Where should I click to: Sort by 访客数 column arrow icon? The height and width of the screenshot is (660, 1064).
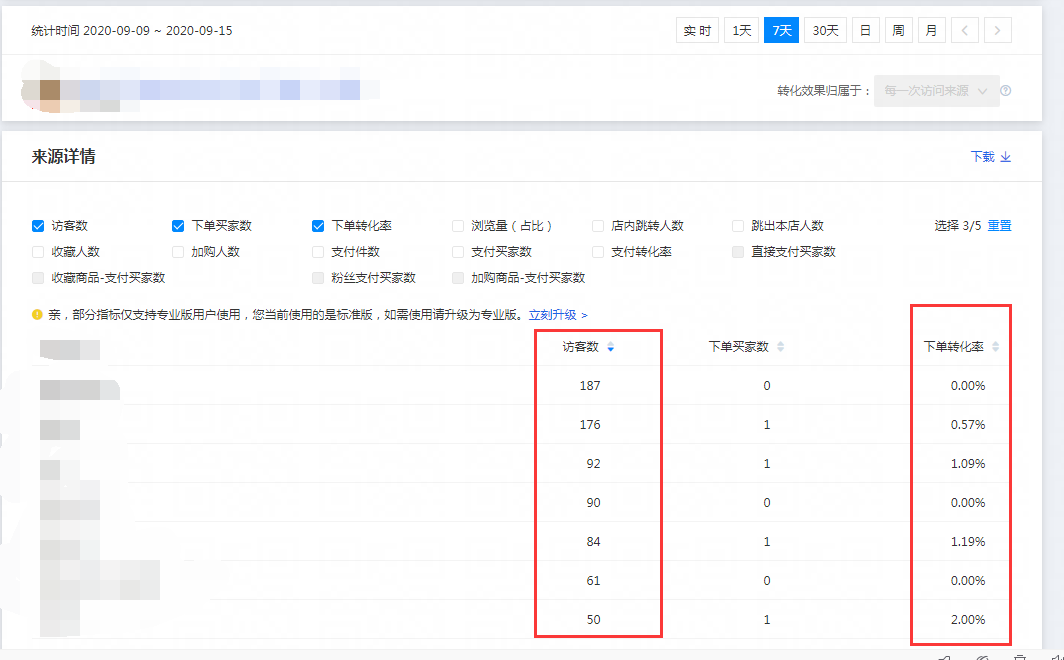[611, 347]
